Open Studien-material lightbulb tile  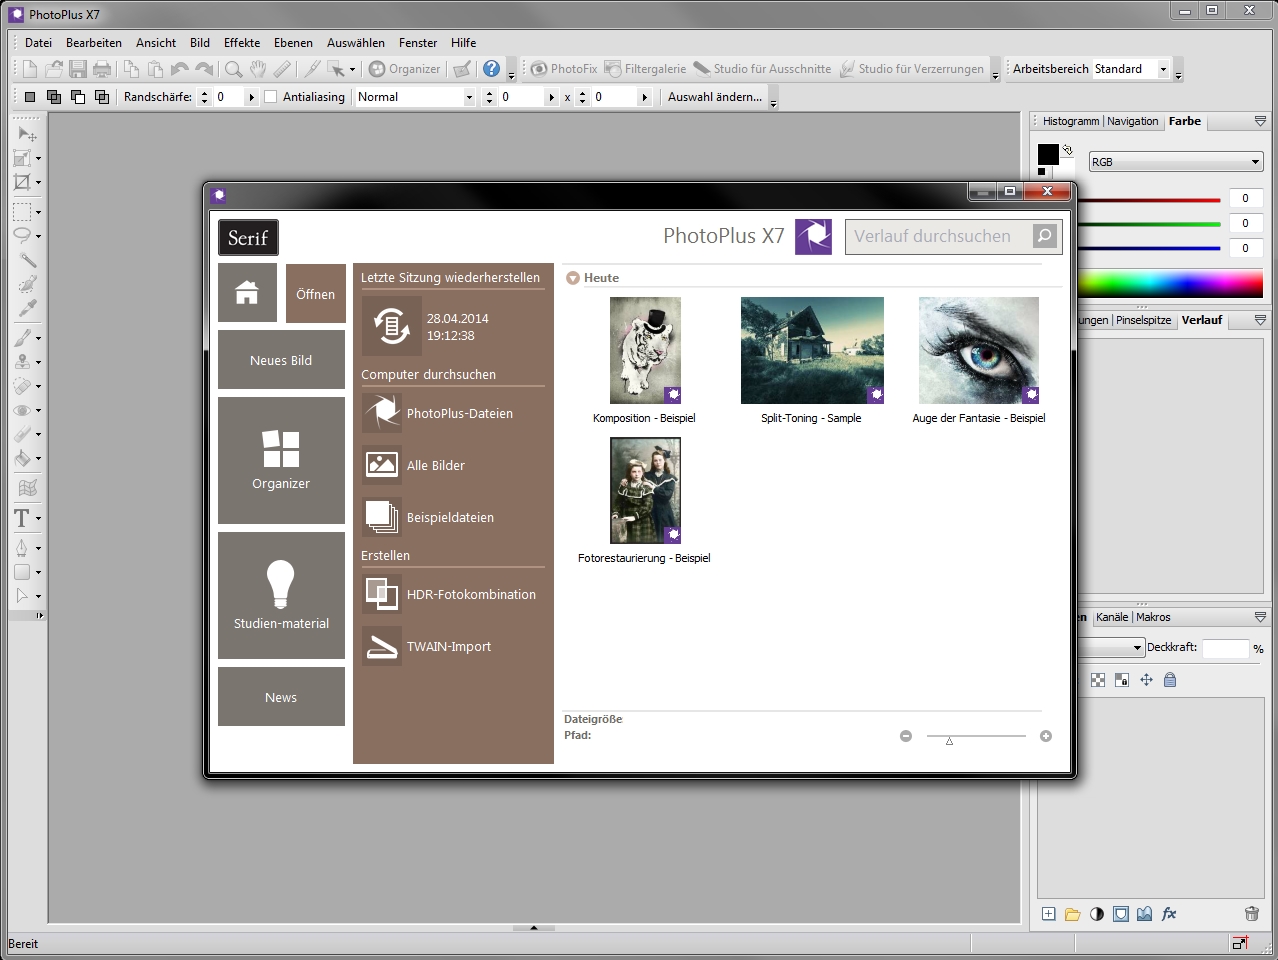point(281,595)
